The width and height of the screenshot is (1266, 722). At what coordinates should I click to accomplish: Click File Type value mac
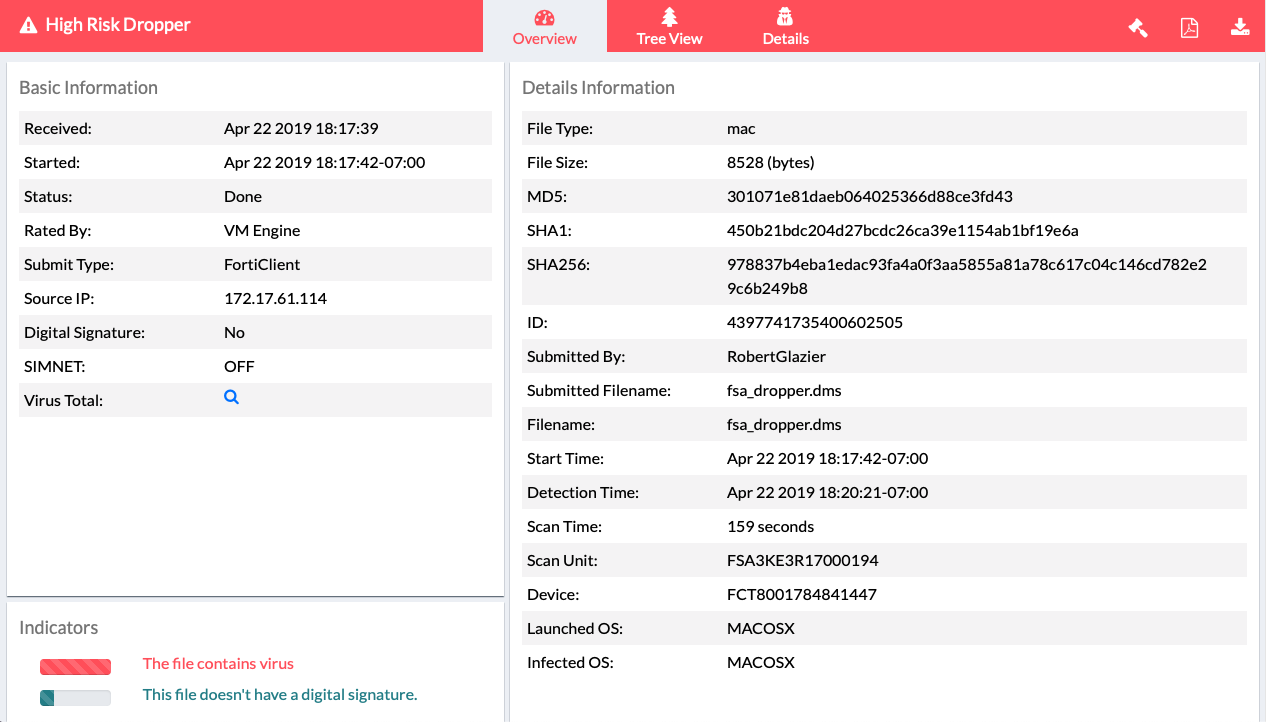click(741, 128)
